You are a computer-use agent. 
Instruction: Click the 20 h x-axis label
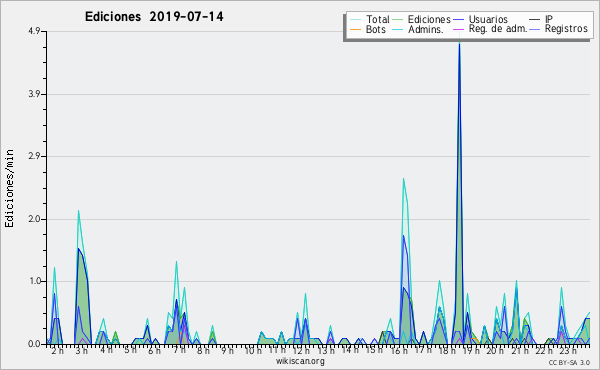click(x=496, y=350)
